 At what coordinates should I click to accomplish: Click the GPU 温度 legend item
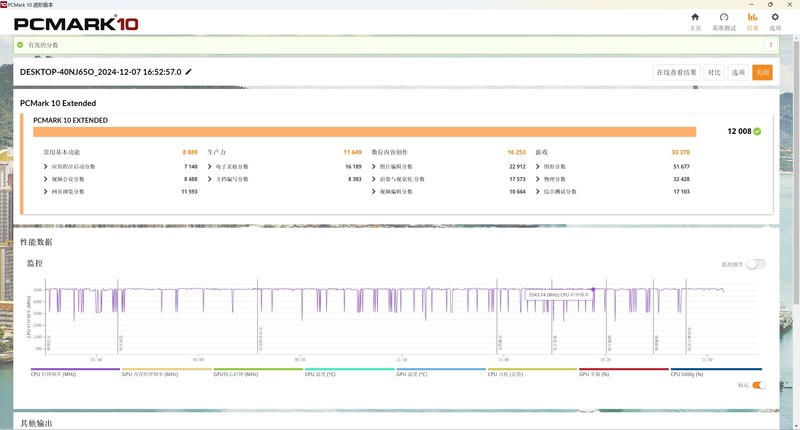tap(412, 373)
